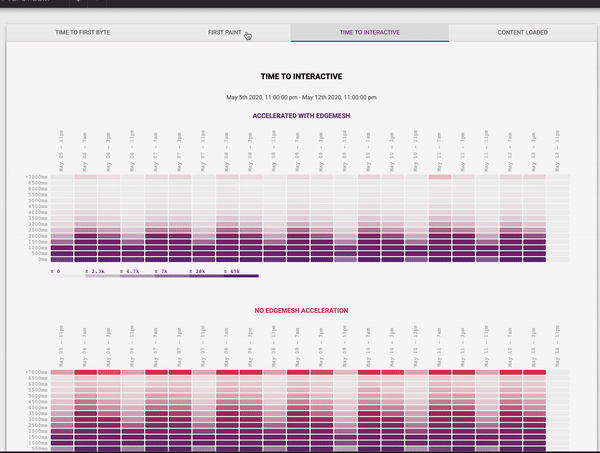600x453 pixels.
Task: Open the First Paint tab
Action: tap(225, 33)
